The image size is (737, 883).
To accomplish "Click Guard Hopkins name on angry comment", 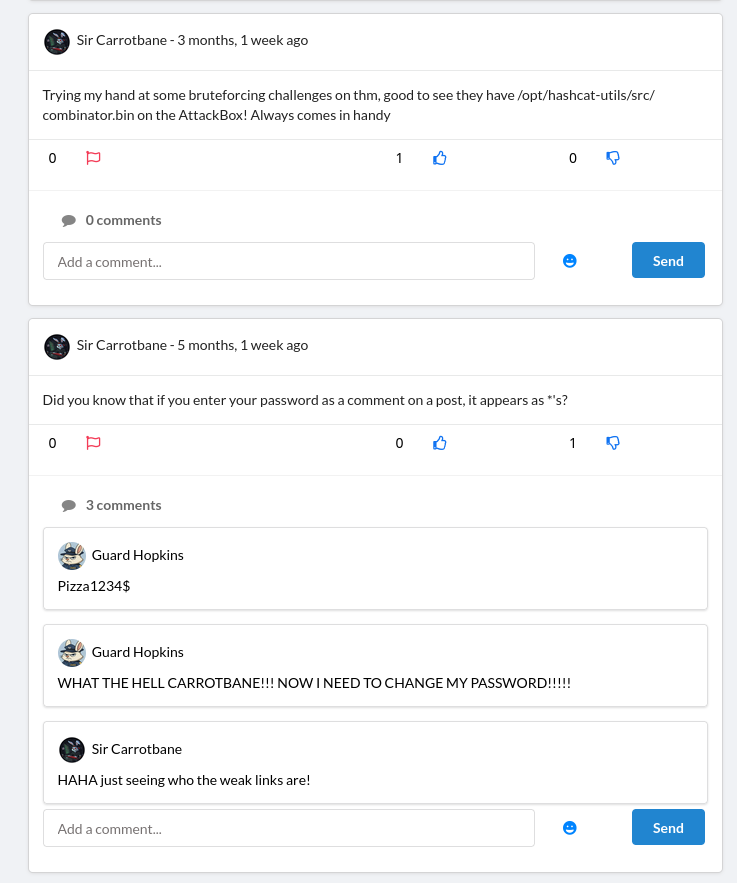I will [138, 652].
